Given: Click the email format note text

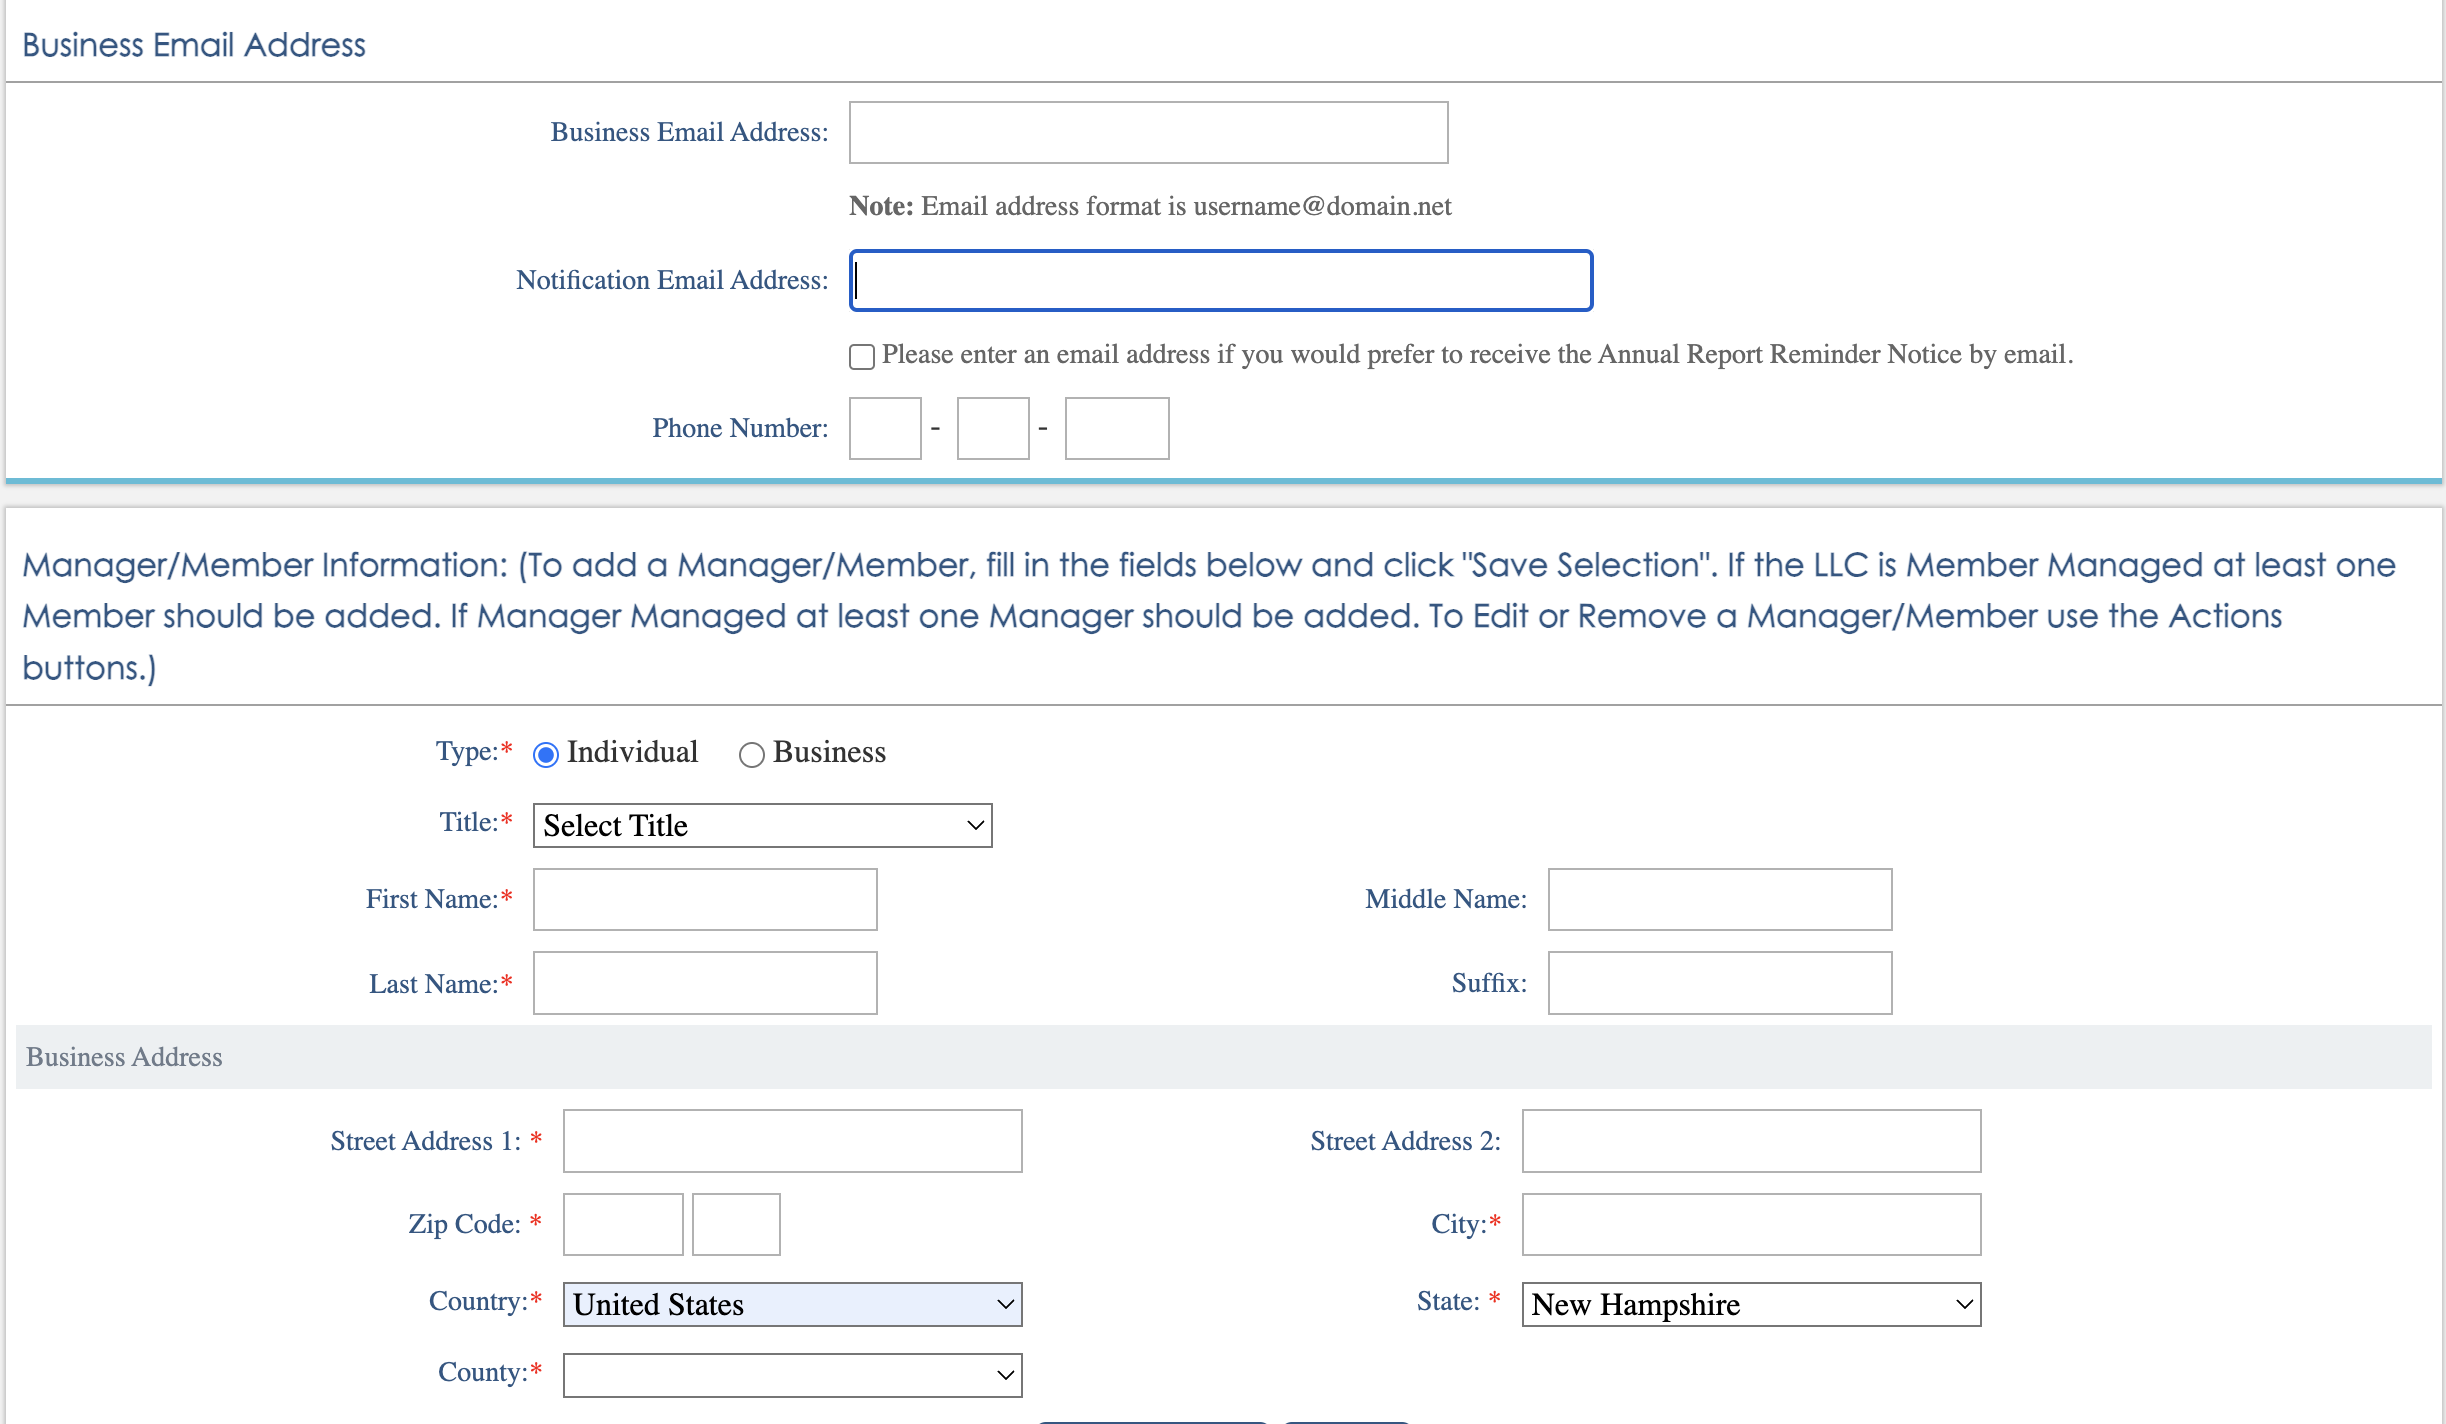Looking at the screenshot, I should tap(1150, 206).
